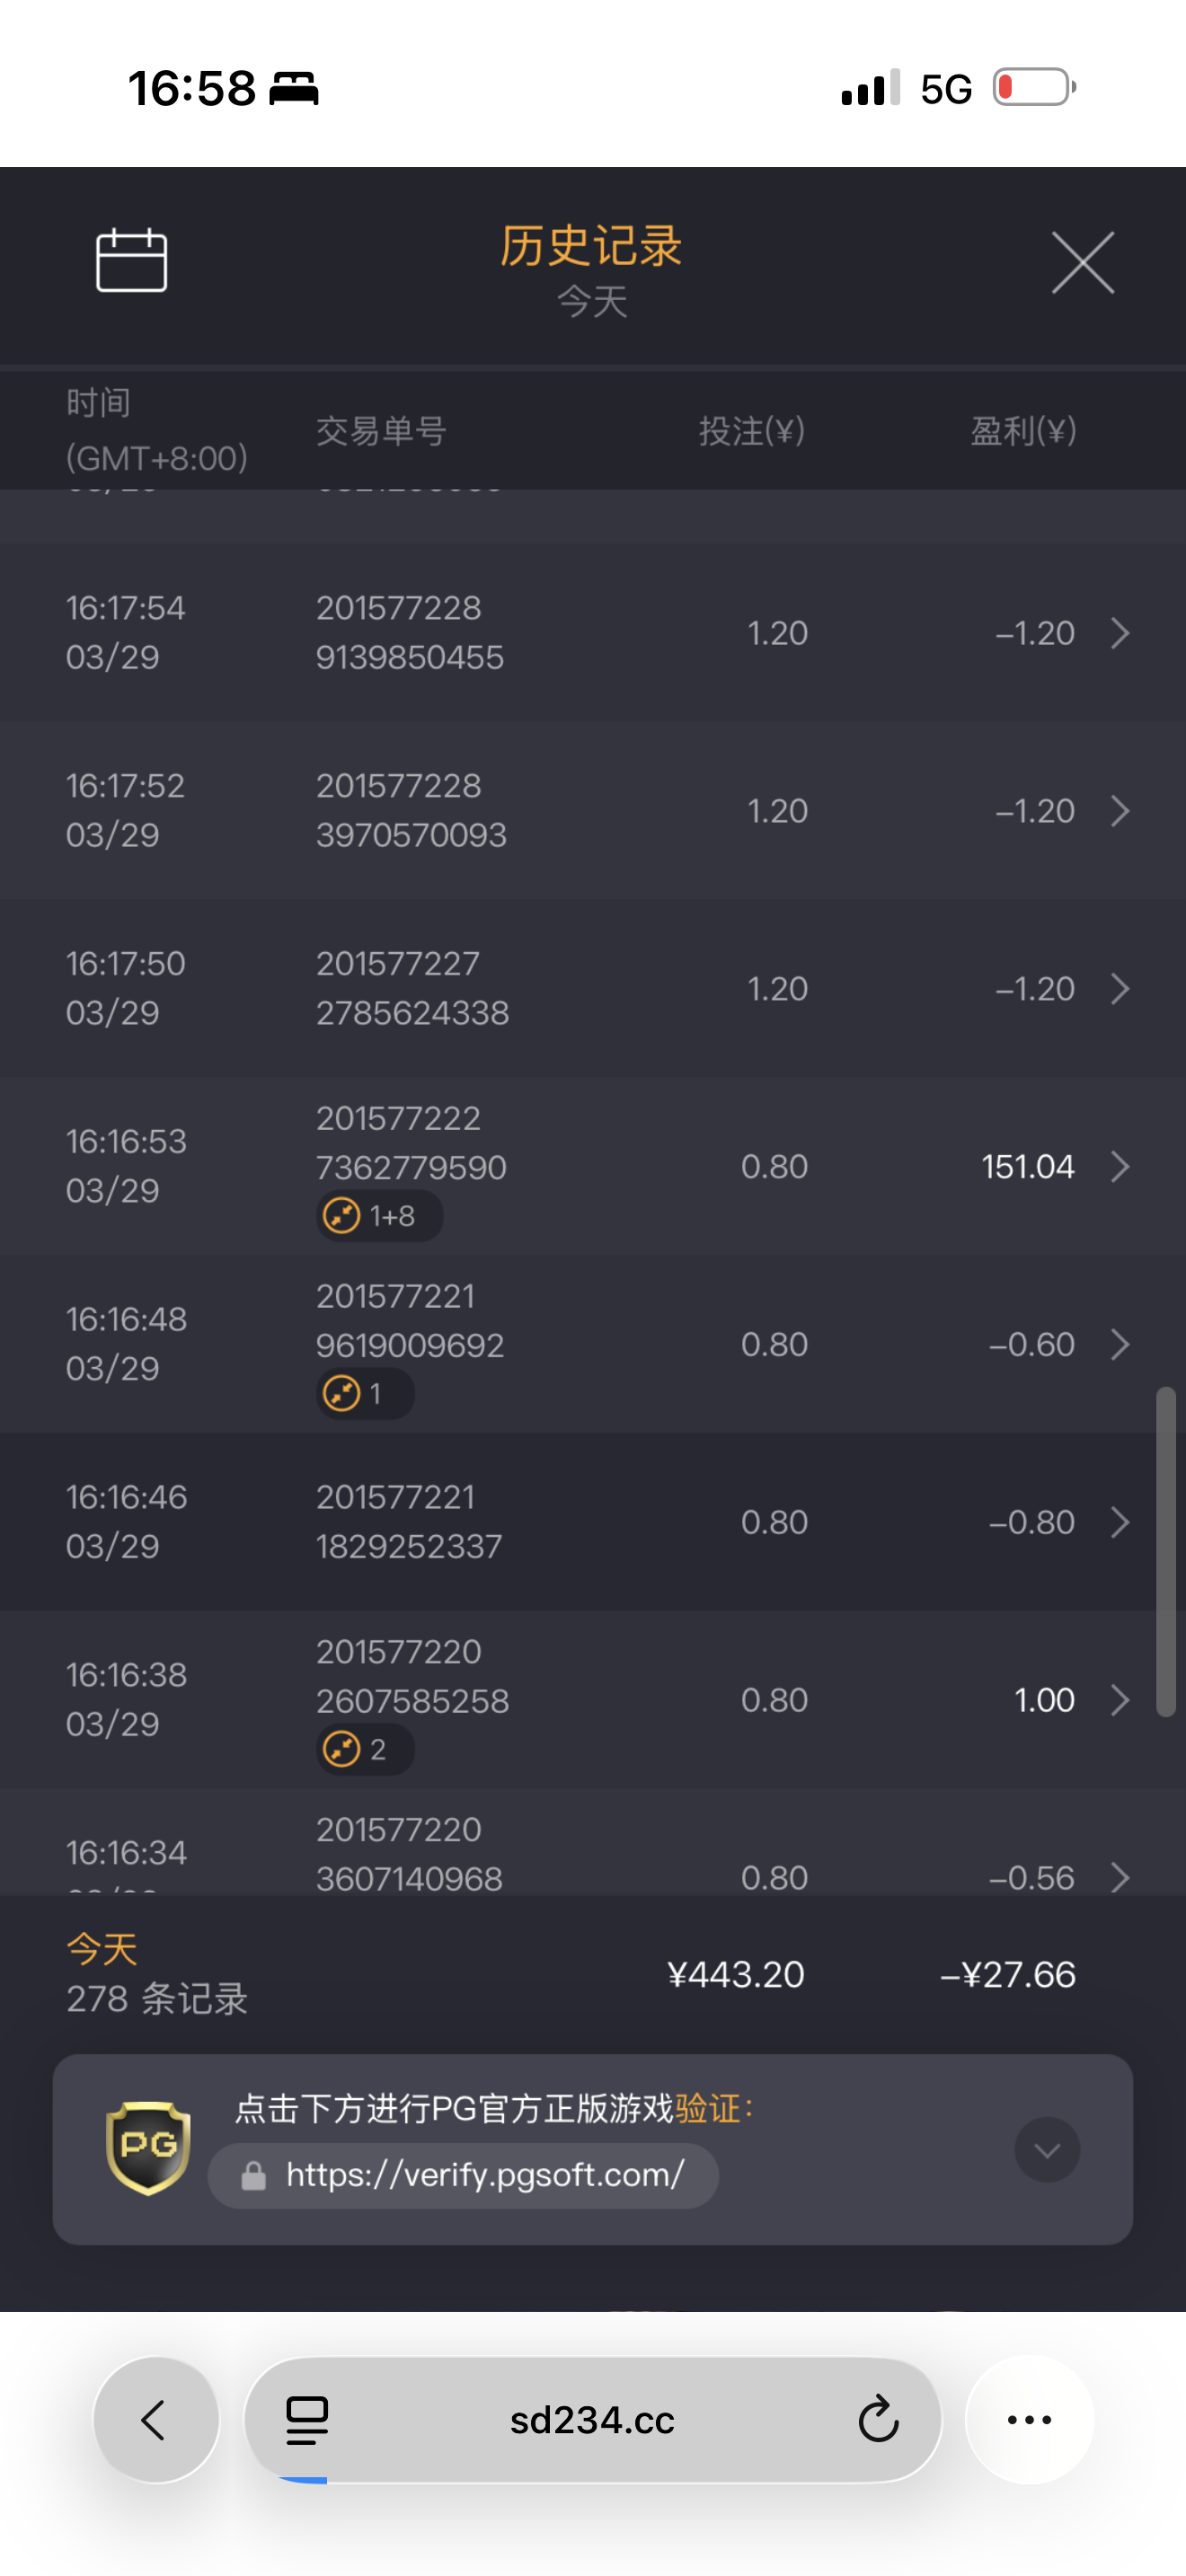Viewport: 1186px width, 2576px height.
Task: Open the reader tabs icon in address bar
Action: (x=307, y=2419)
